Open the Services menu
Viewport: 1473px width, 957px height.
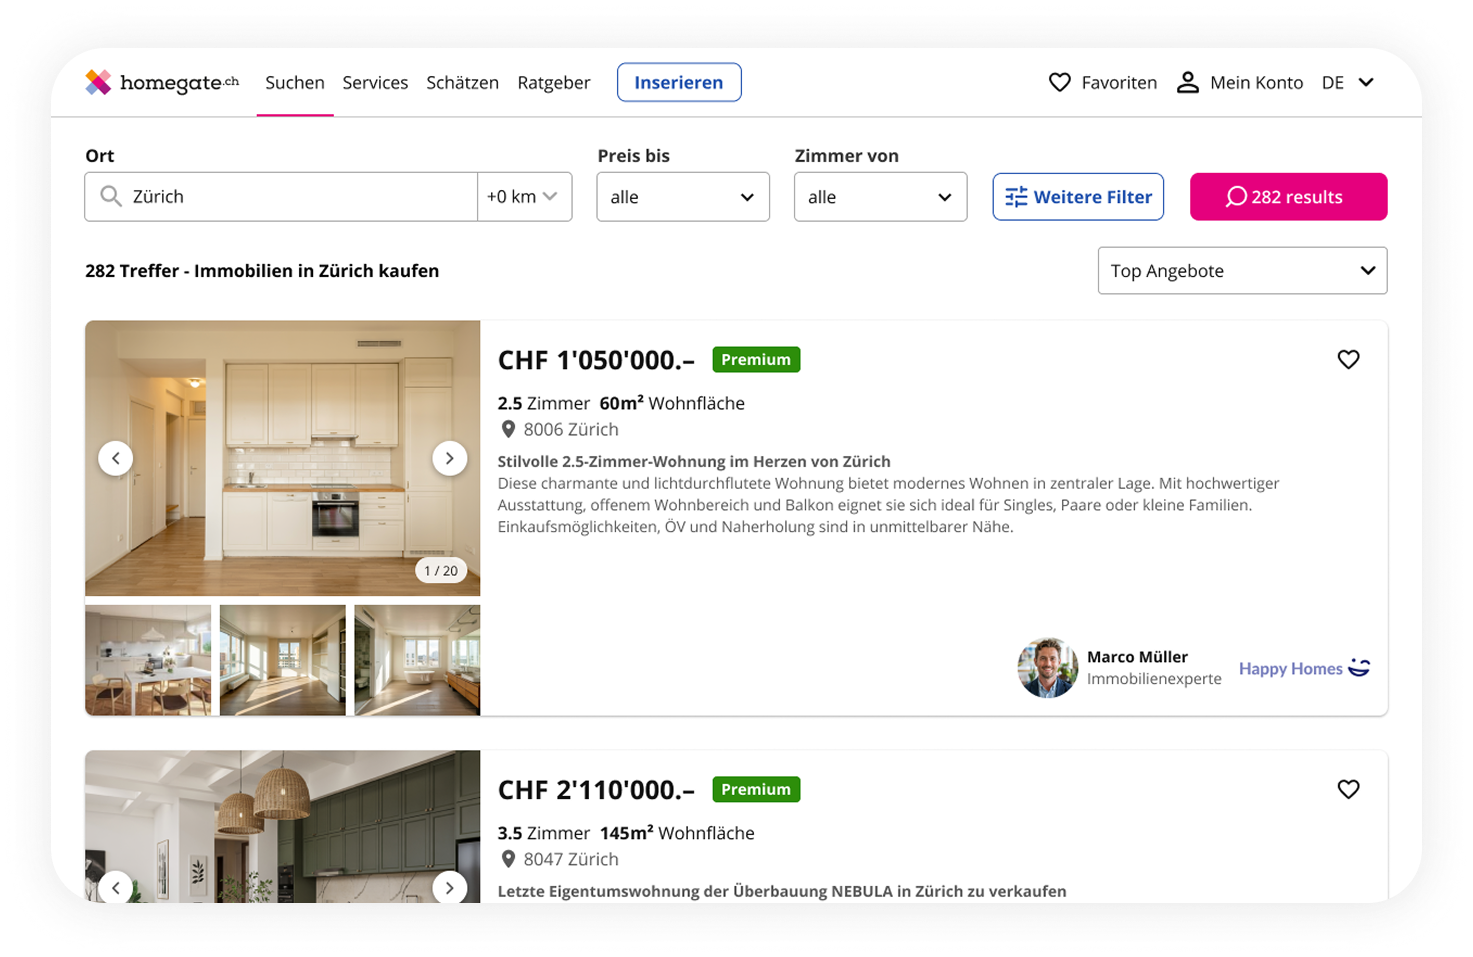pos(375,82)
